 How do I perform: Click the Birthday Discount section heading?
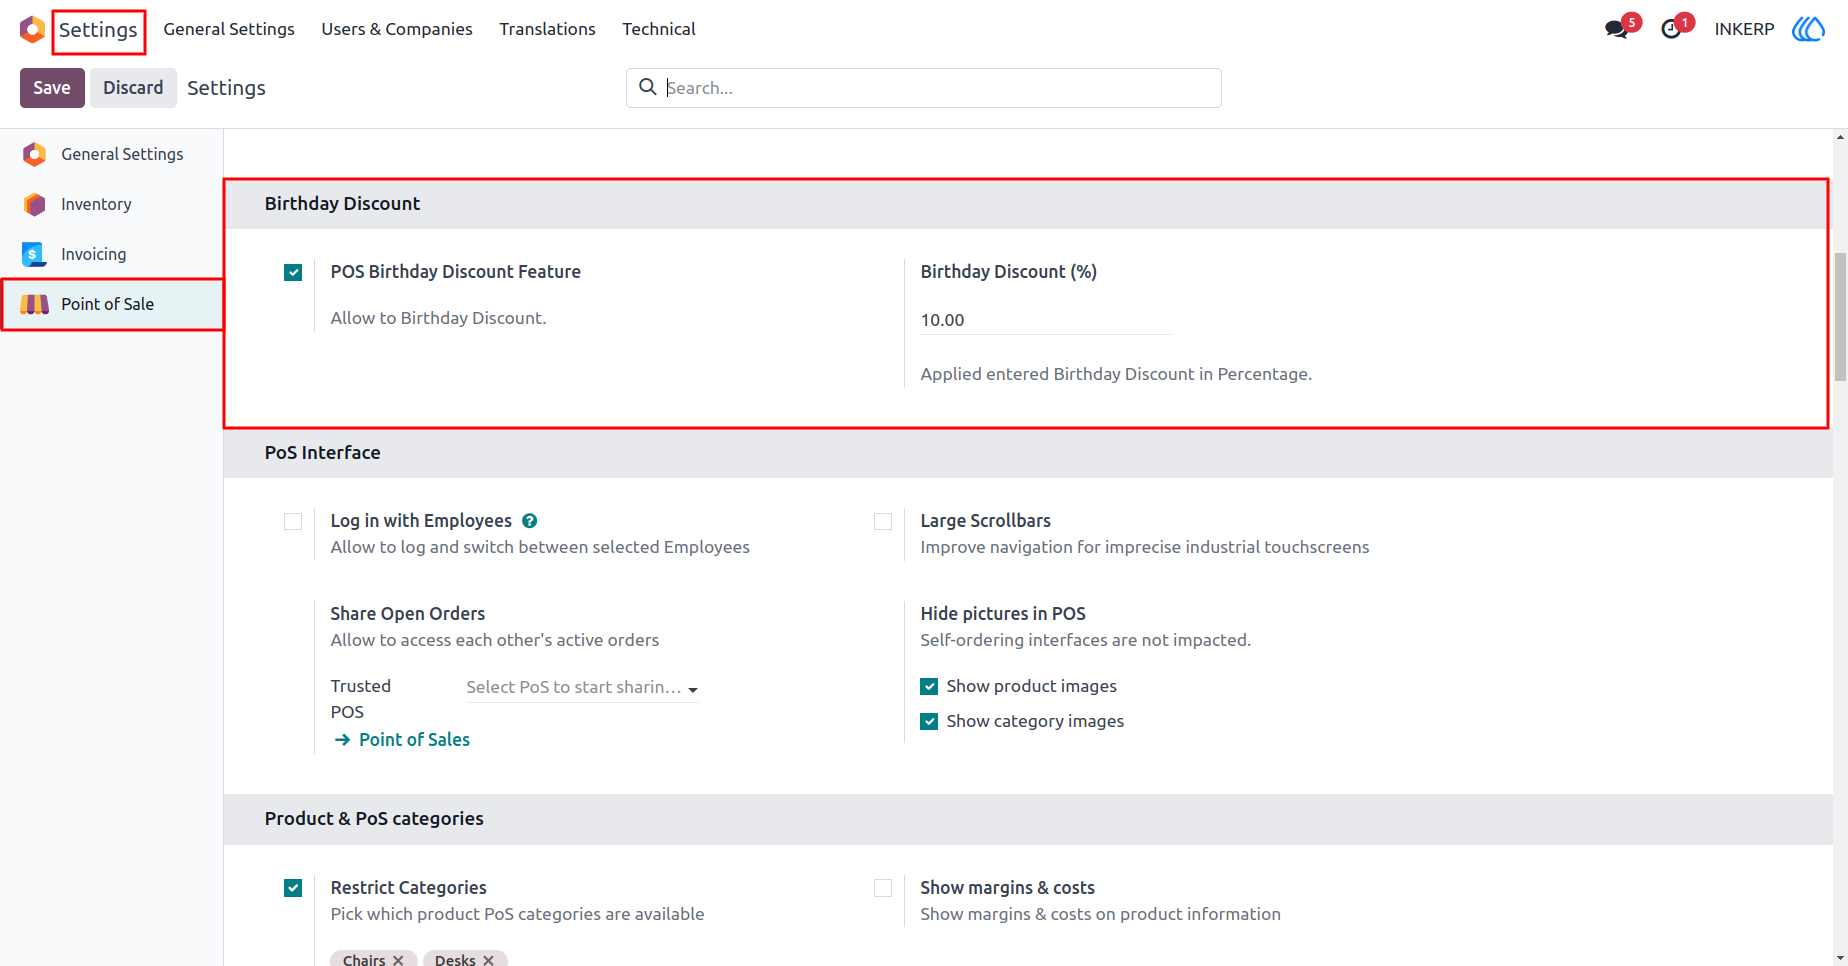tap(342, 204)
